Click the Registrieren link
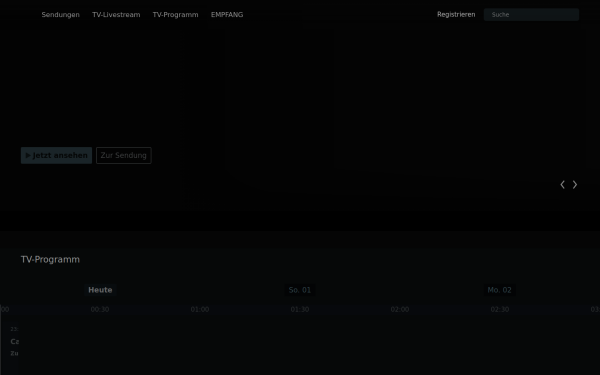This screenshot has height=375, width=600. (456, 15)
